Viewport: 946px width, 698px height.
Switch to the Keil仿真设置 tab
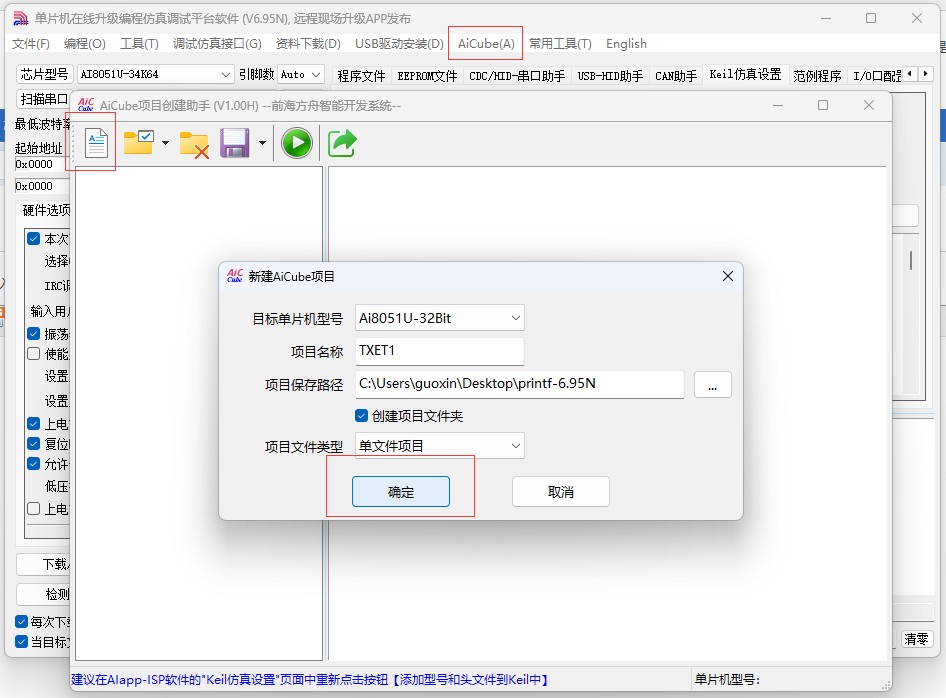pyautogui.click(x=745, y=74)
